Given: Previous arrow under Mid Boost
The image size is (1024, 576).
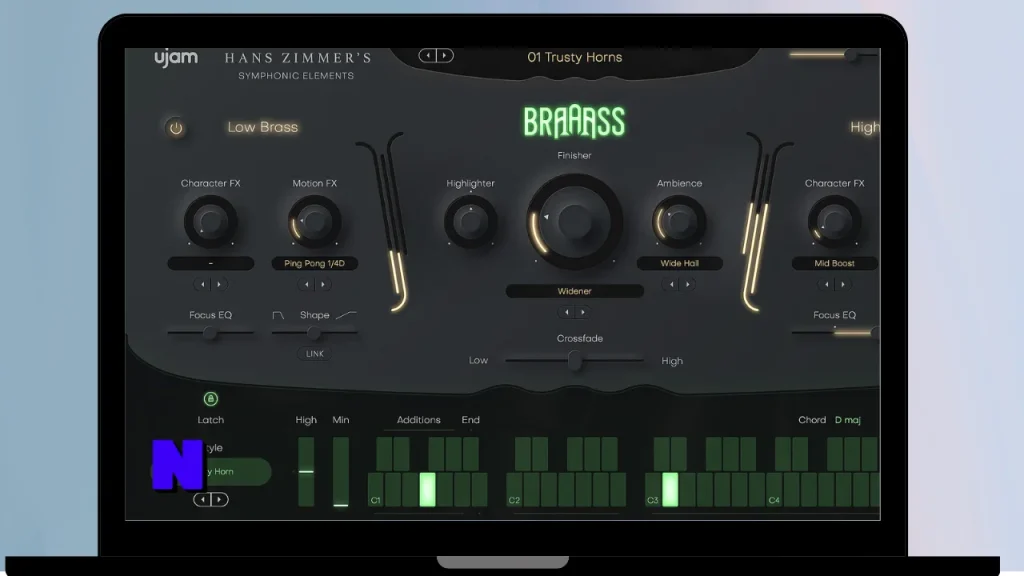Looking at the screenshot, I should click(826, 284).
